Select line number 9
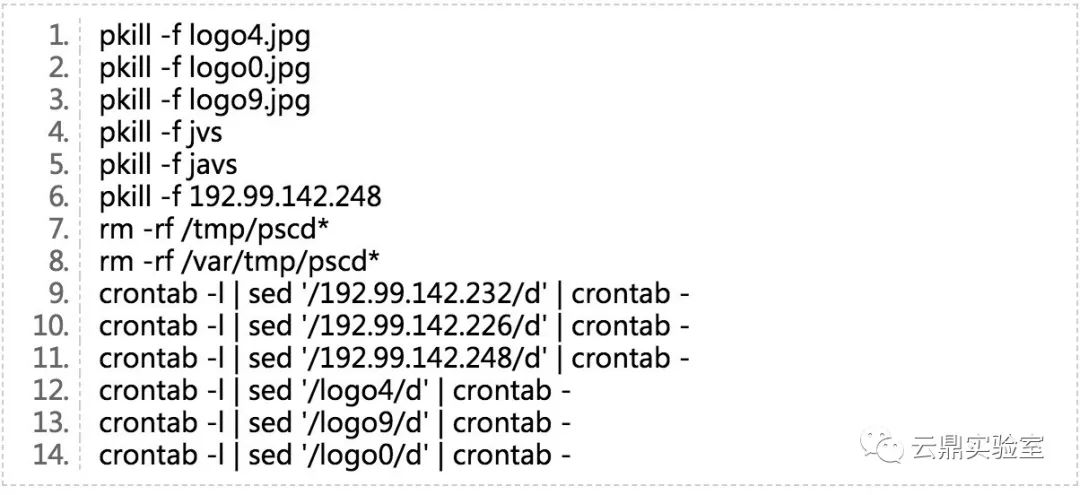Viewport: 1080px width, 495px height. (x=59, y=294)
